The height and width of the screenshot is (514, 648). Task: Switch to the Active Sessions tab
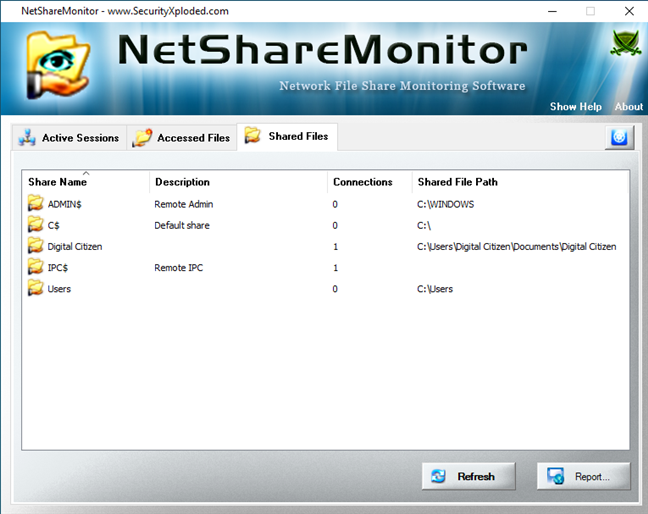[x=69, y=138]
